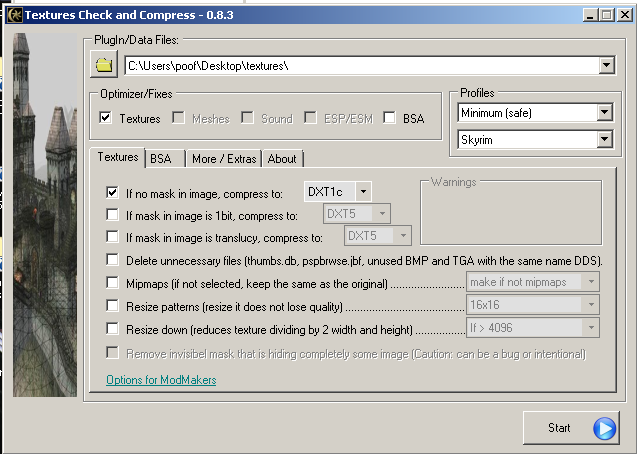Click the textures folder path field
The height and width of the screenshot is (454, 637).
tap(362, 65)
